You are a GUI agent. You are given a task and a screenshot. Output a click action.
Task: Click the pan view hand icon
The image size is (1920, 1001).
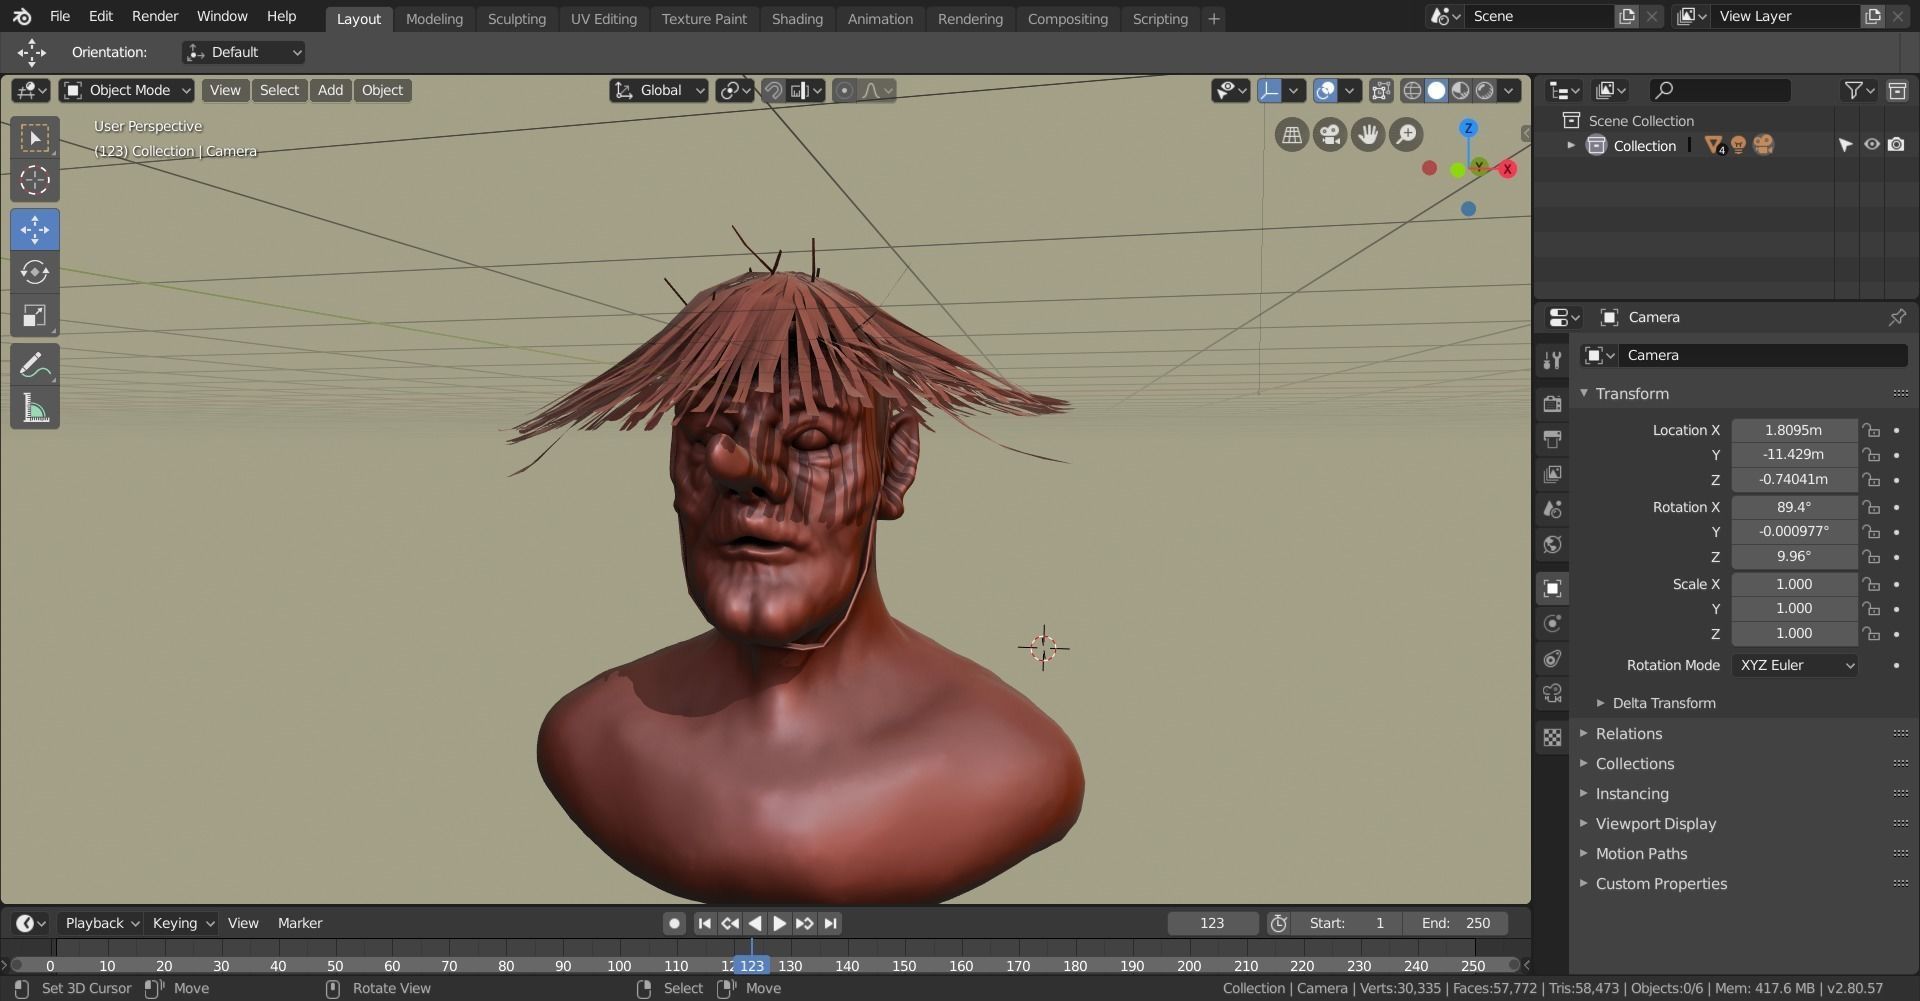[1368, 134]
